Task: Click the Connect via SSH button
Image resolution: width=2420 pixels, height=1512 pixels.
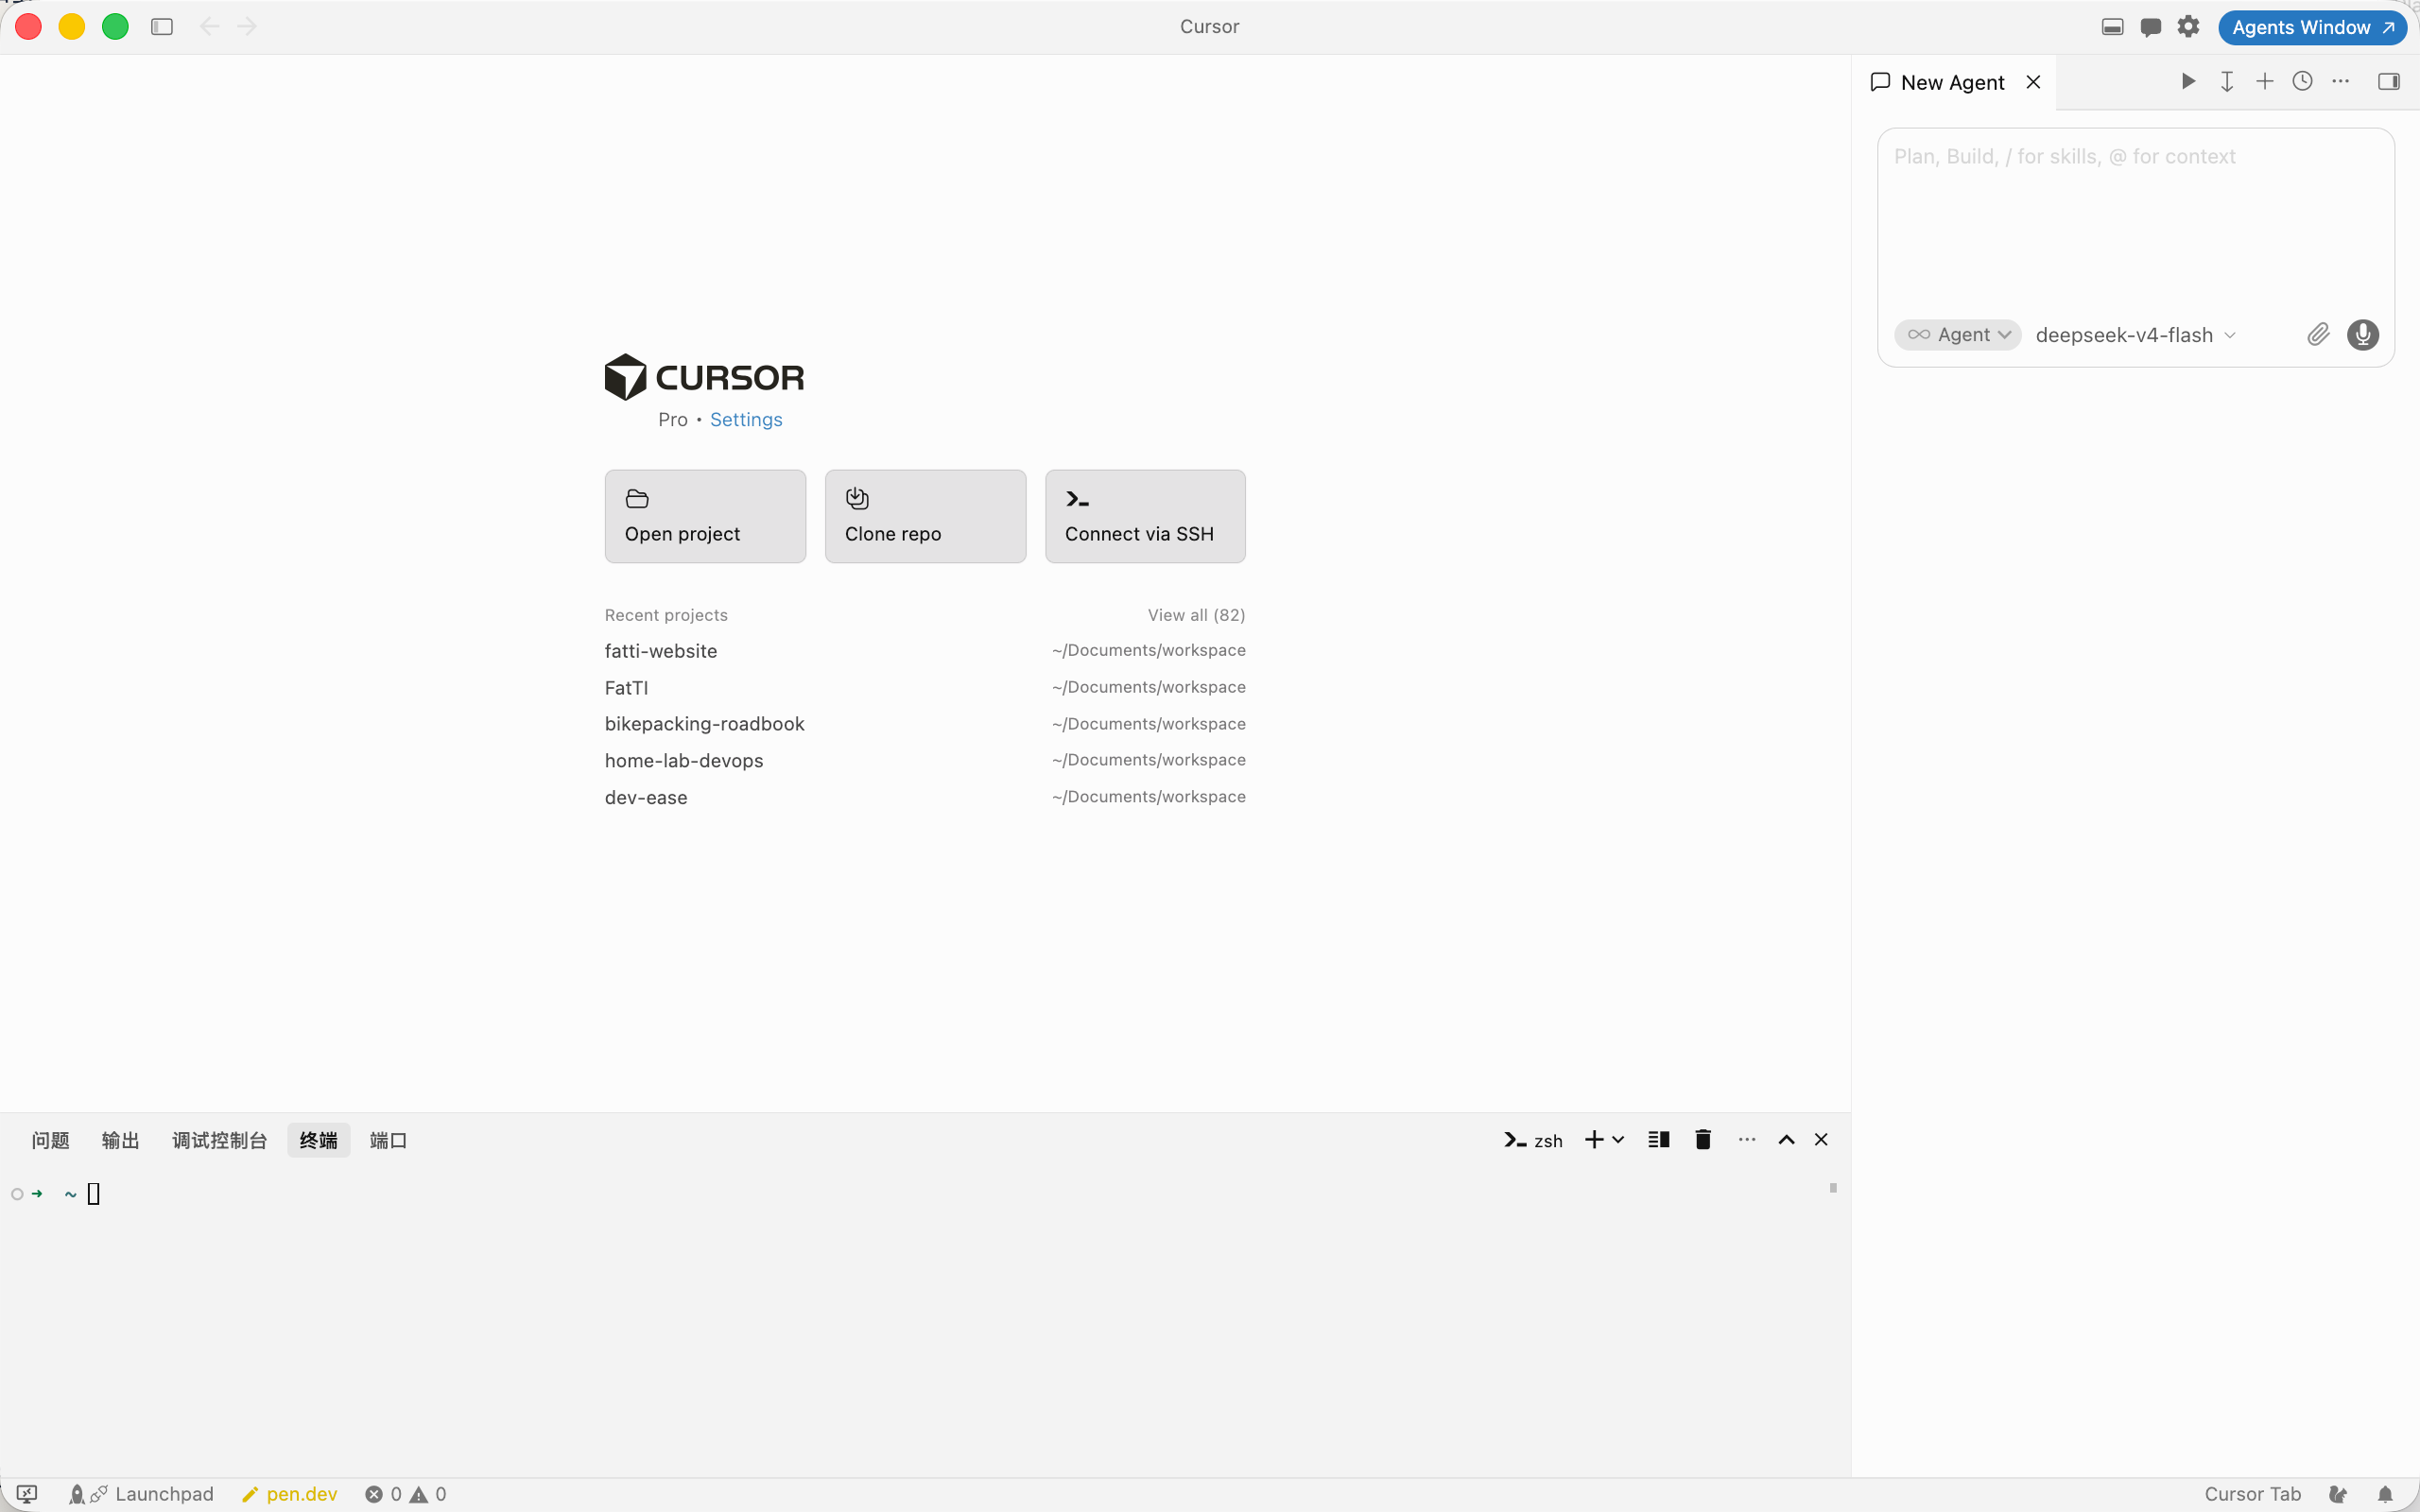Action: [x=1145, y=516]
